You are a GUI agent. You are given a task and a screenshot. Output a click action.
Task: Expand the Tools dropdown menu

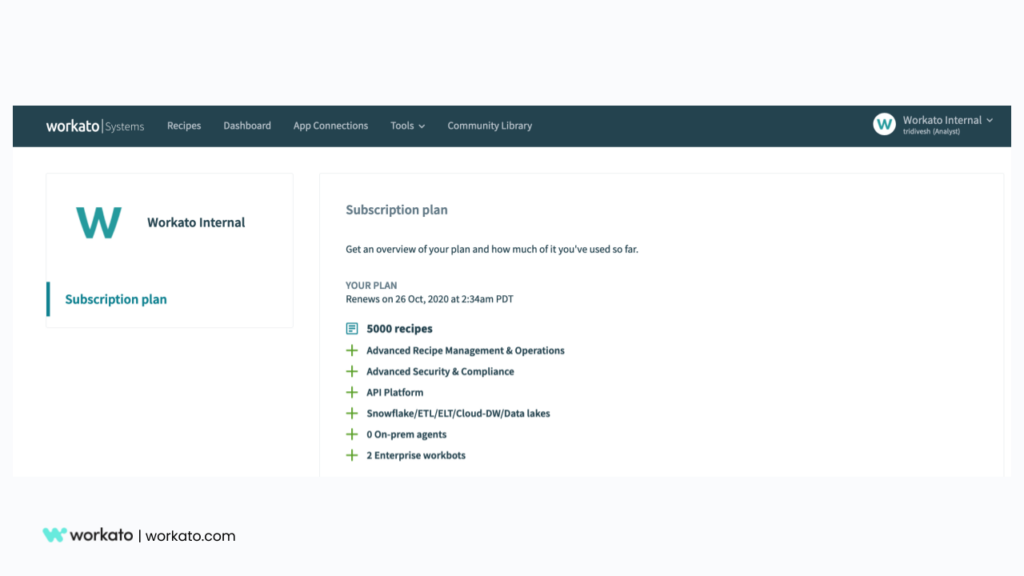[x=408, y=125]
